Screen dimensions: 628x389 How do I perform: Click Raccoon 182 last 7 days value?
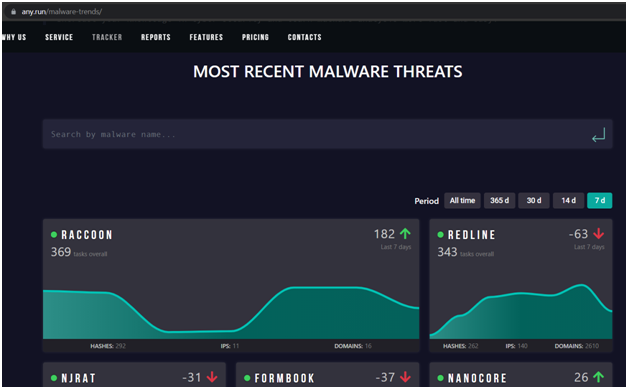[384, 234]
